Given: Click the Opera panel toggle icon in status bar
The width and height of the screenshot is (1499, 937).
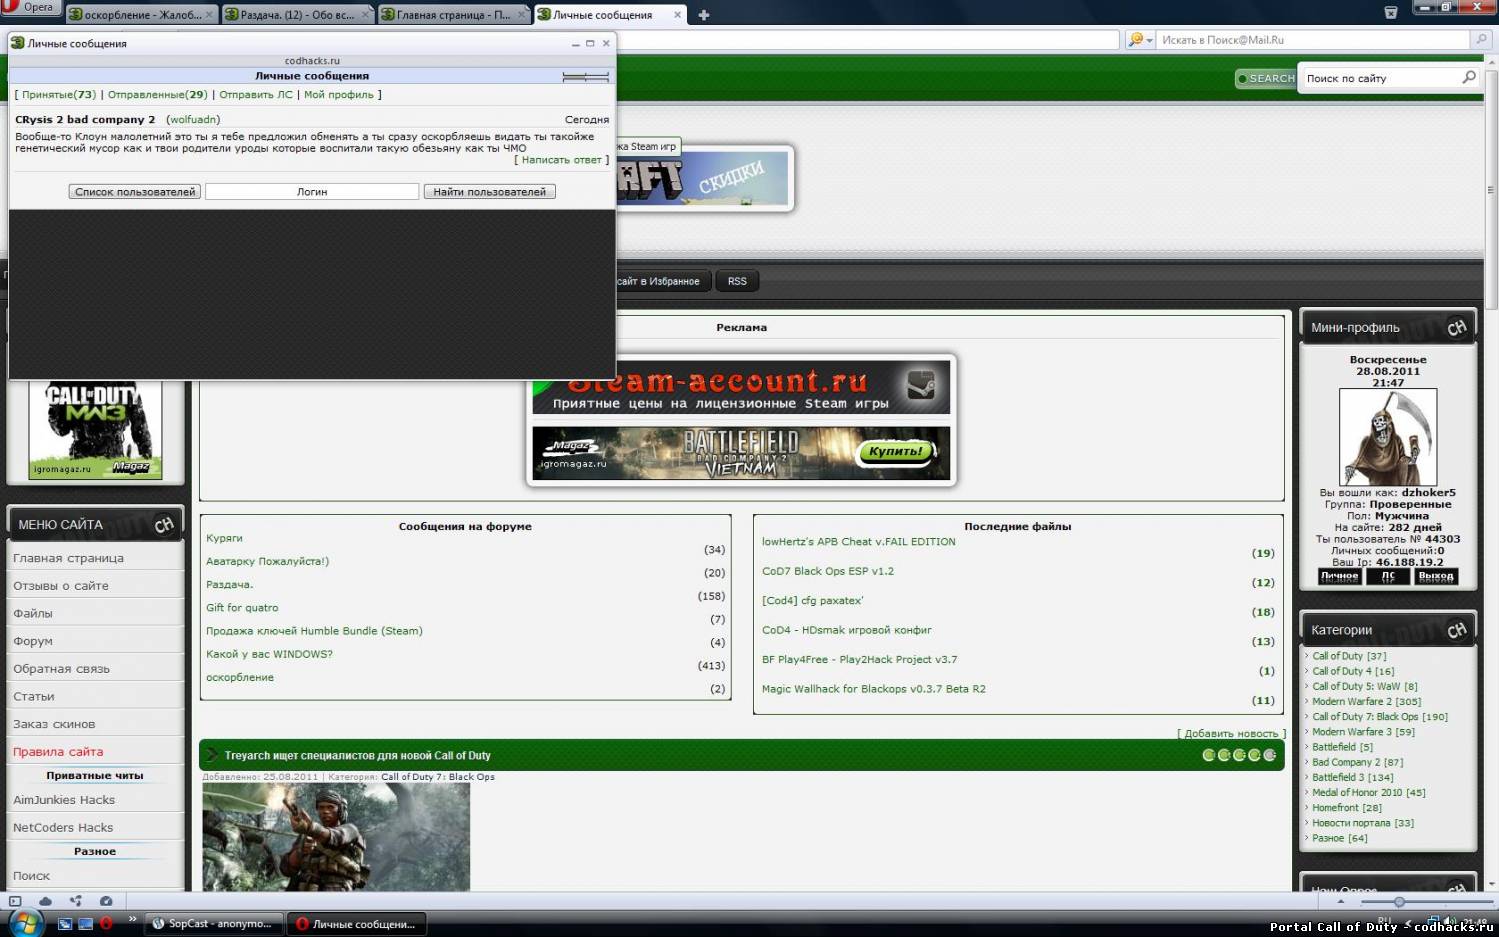Looking at the screenshot, I should 15,901.
